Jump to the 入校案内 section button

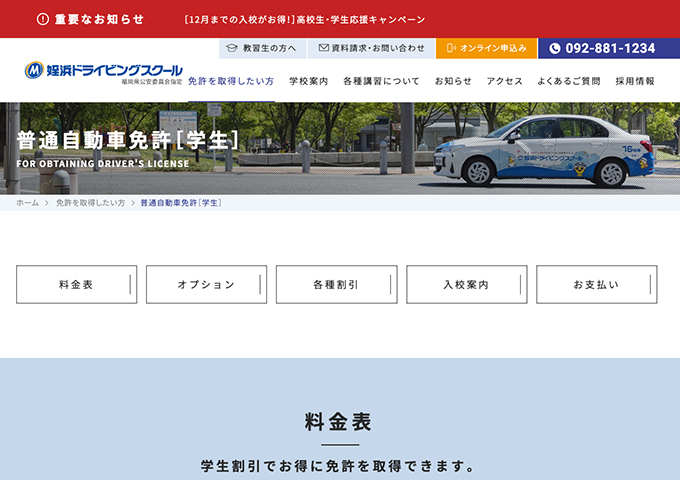[x=467, y=284]
